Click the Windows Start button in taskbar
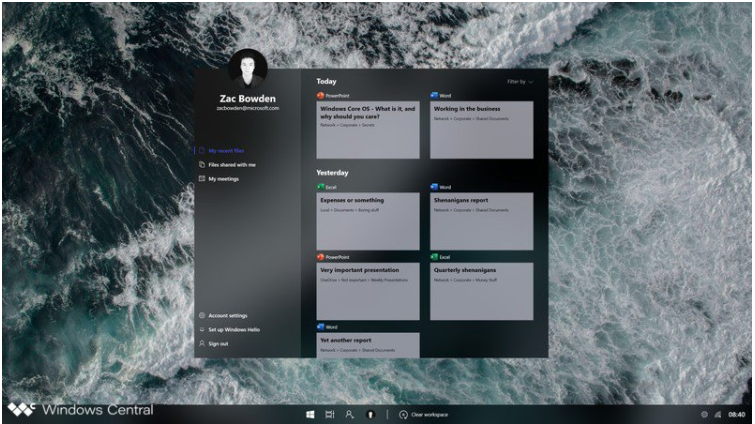The width and height of the screenshot is (755, 424). (x=310, y=414)
